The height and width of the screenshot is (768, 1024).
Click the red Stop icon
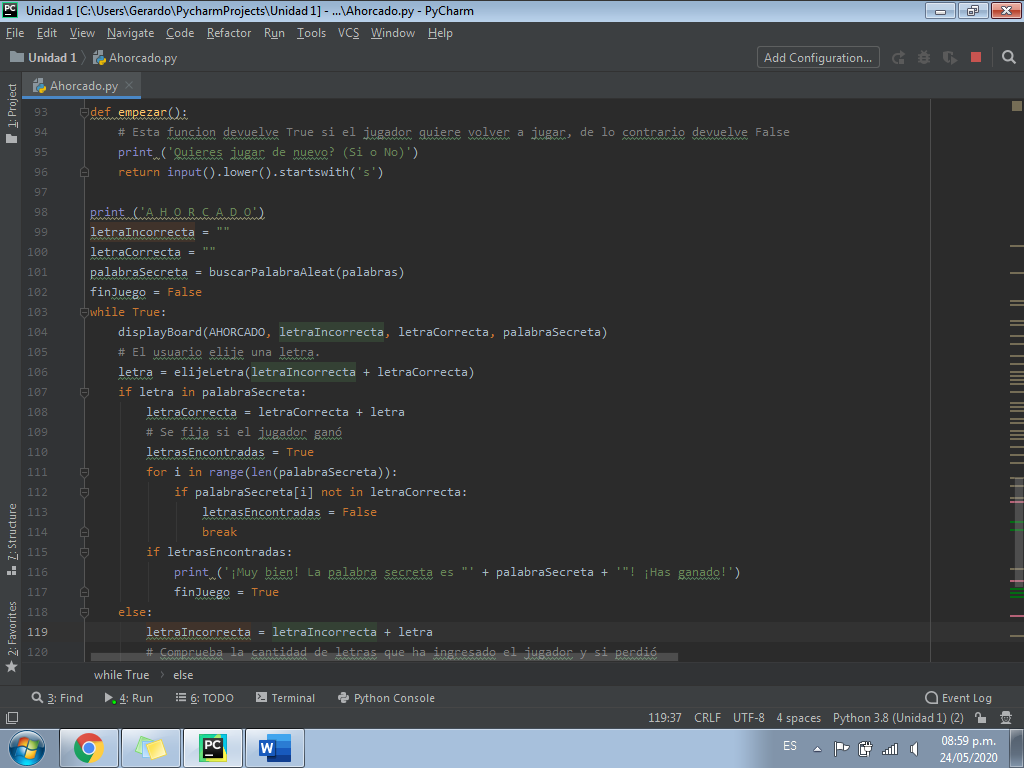pyautogui.click(x=976, y=57)
